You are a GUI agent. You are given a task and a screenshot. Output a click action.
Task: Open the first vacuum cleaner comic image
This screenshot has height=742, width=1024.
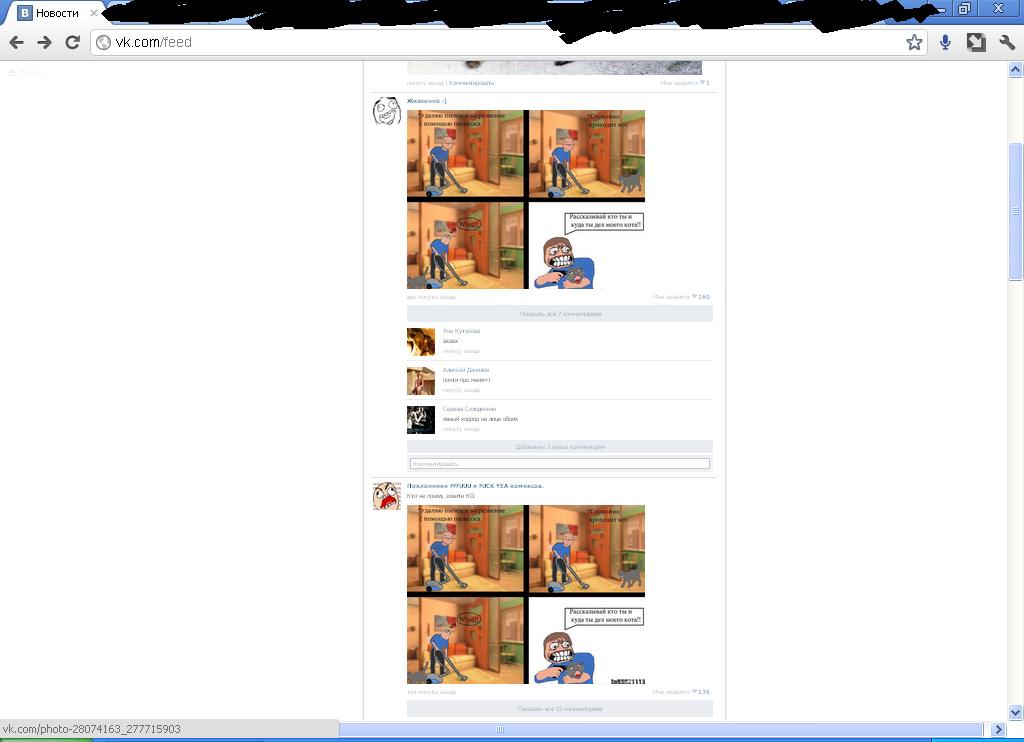526,199
